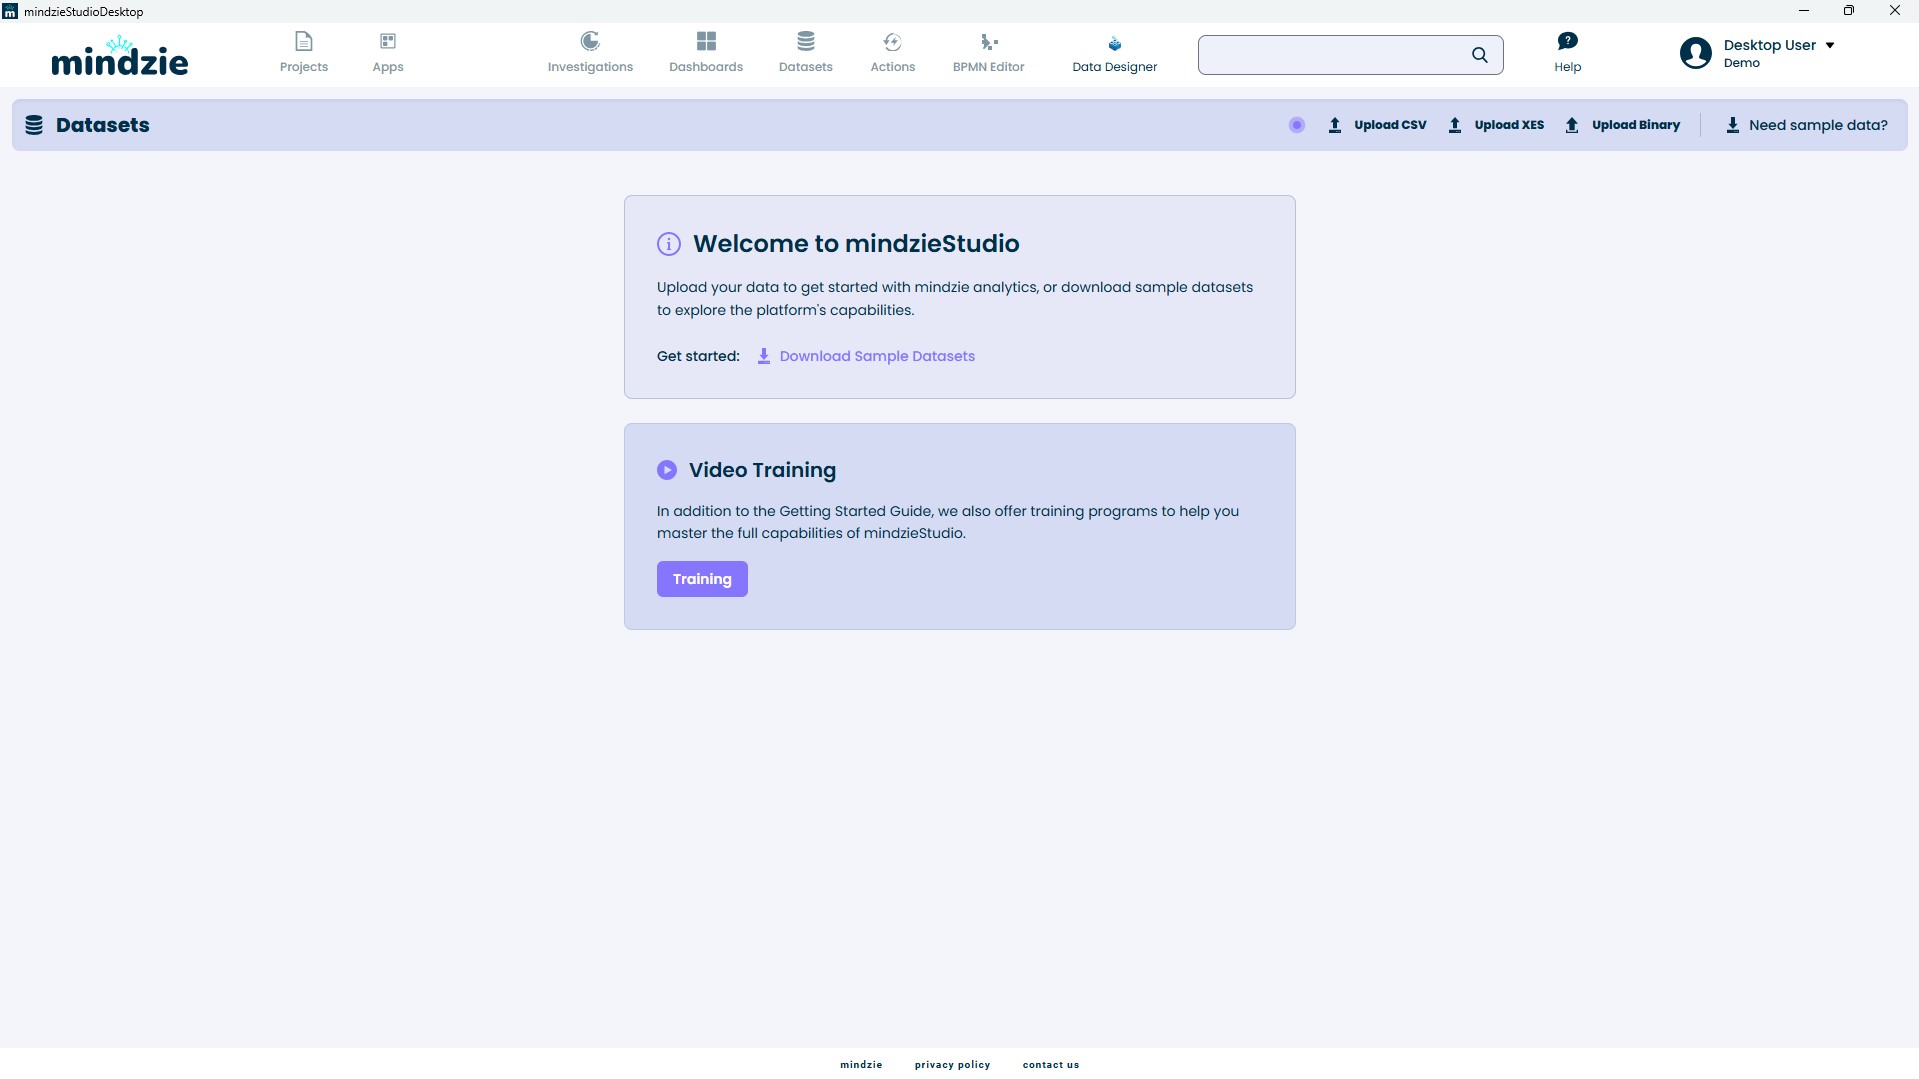Click the sample data download icon

[1733, 125]
